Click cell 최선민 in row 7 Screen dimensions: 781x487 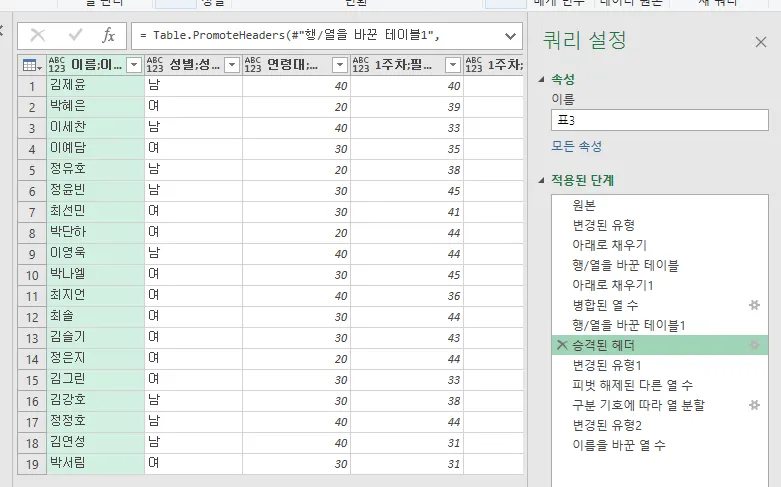click(x=95, y=211)
